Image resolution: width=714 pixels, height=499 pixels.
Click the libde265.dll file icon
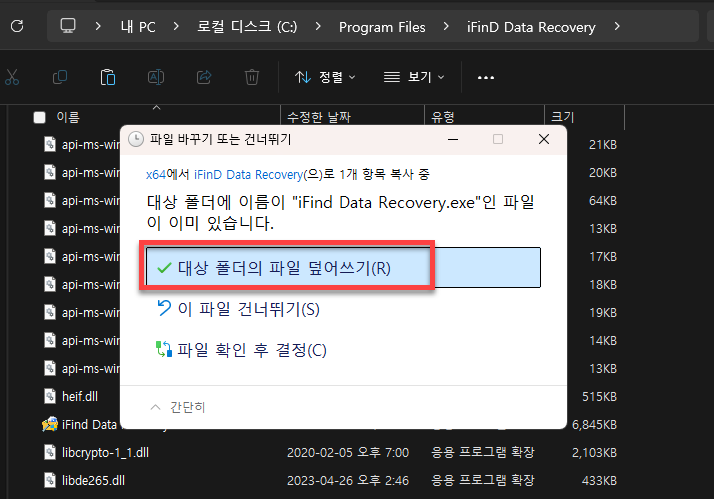(50, 480)
